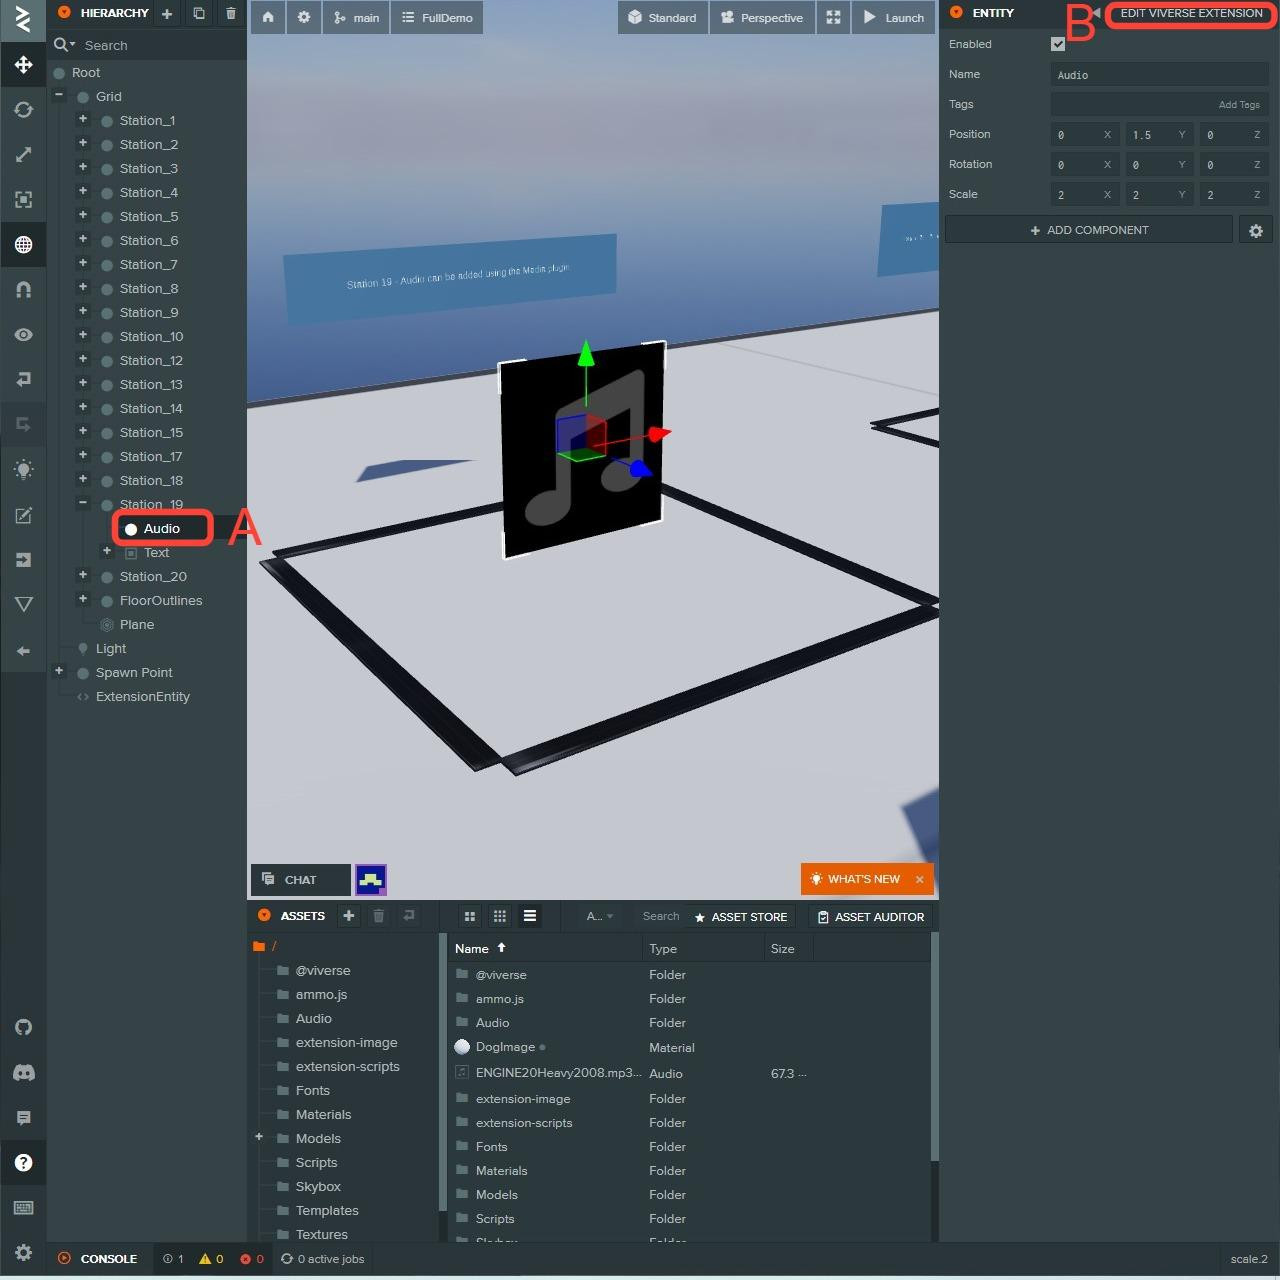
Task: Switch assets to list view
Action: point(530,916)
